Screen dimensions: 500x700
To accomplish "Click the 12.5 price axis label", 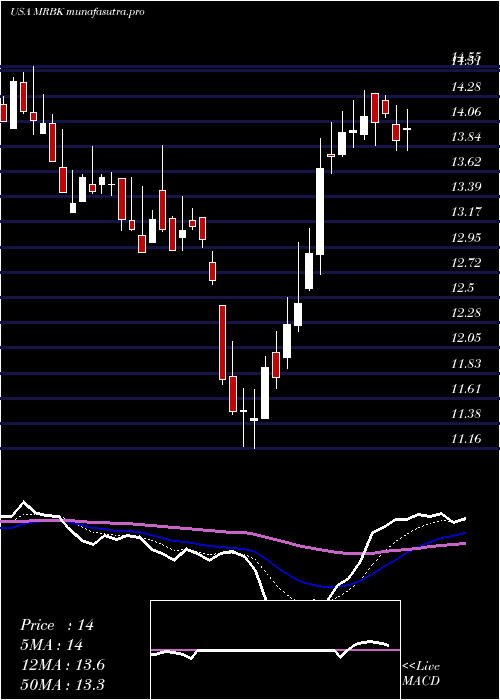I will tap(462, 288).
